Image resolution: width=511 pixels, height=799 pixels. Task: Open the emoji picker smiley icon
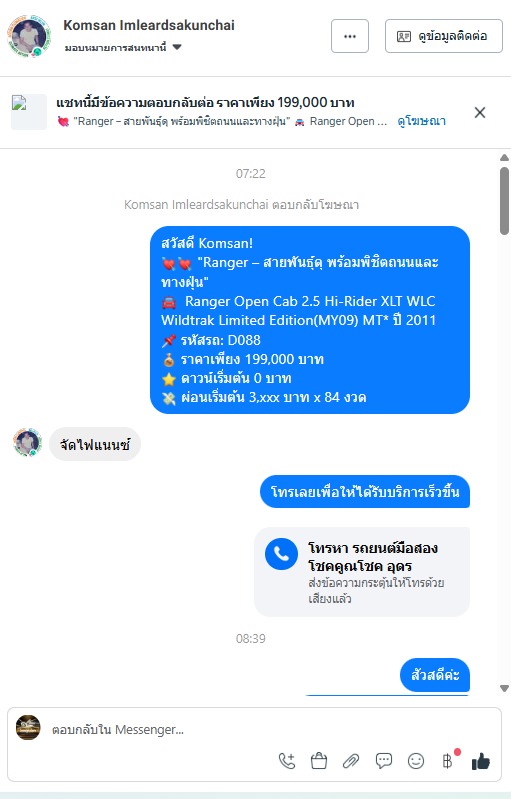click(x=416, y=761)
